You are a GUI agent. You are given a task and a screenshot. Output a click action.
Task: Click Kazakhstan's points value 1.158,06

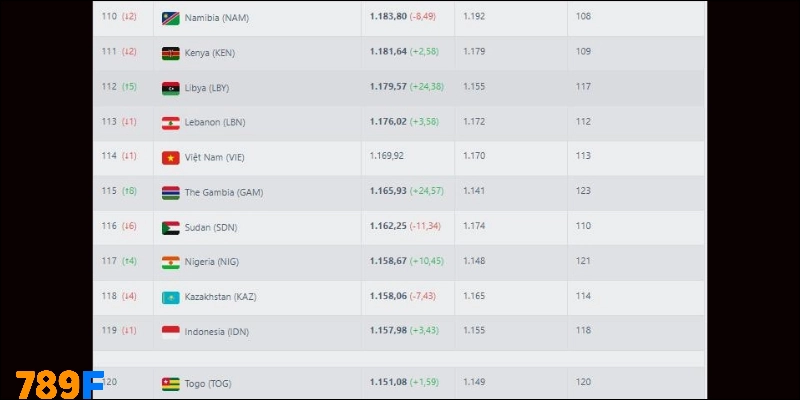click(387, 297)
